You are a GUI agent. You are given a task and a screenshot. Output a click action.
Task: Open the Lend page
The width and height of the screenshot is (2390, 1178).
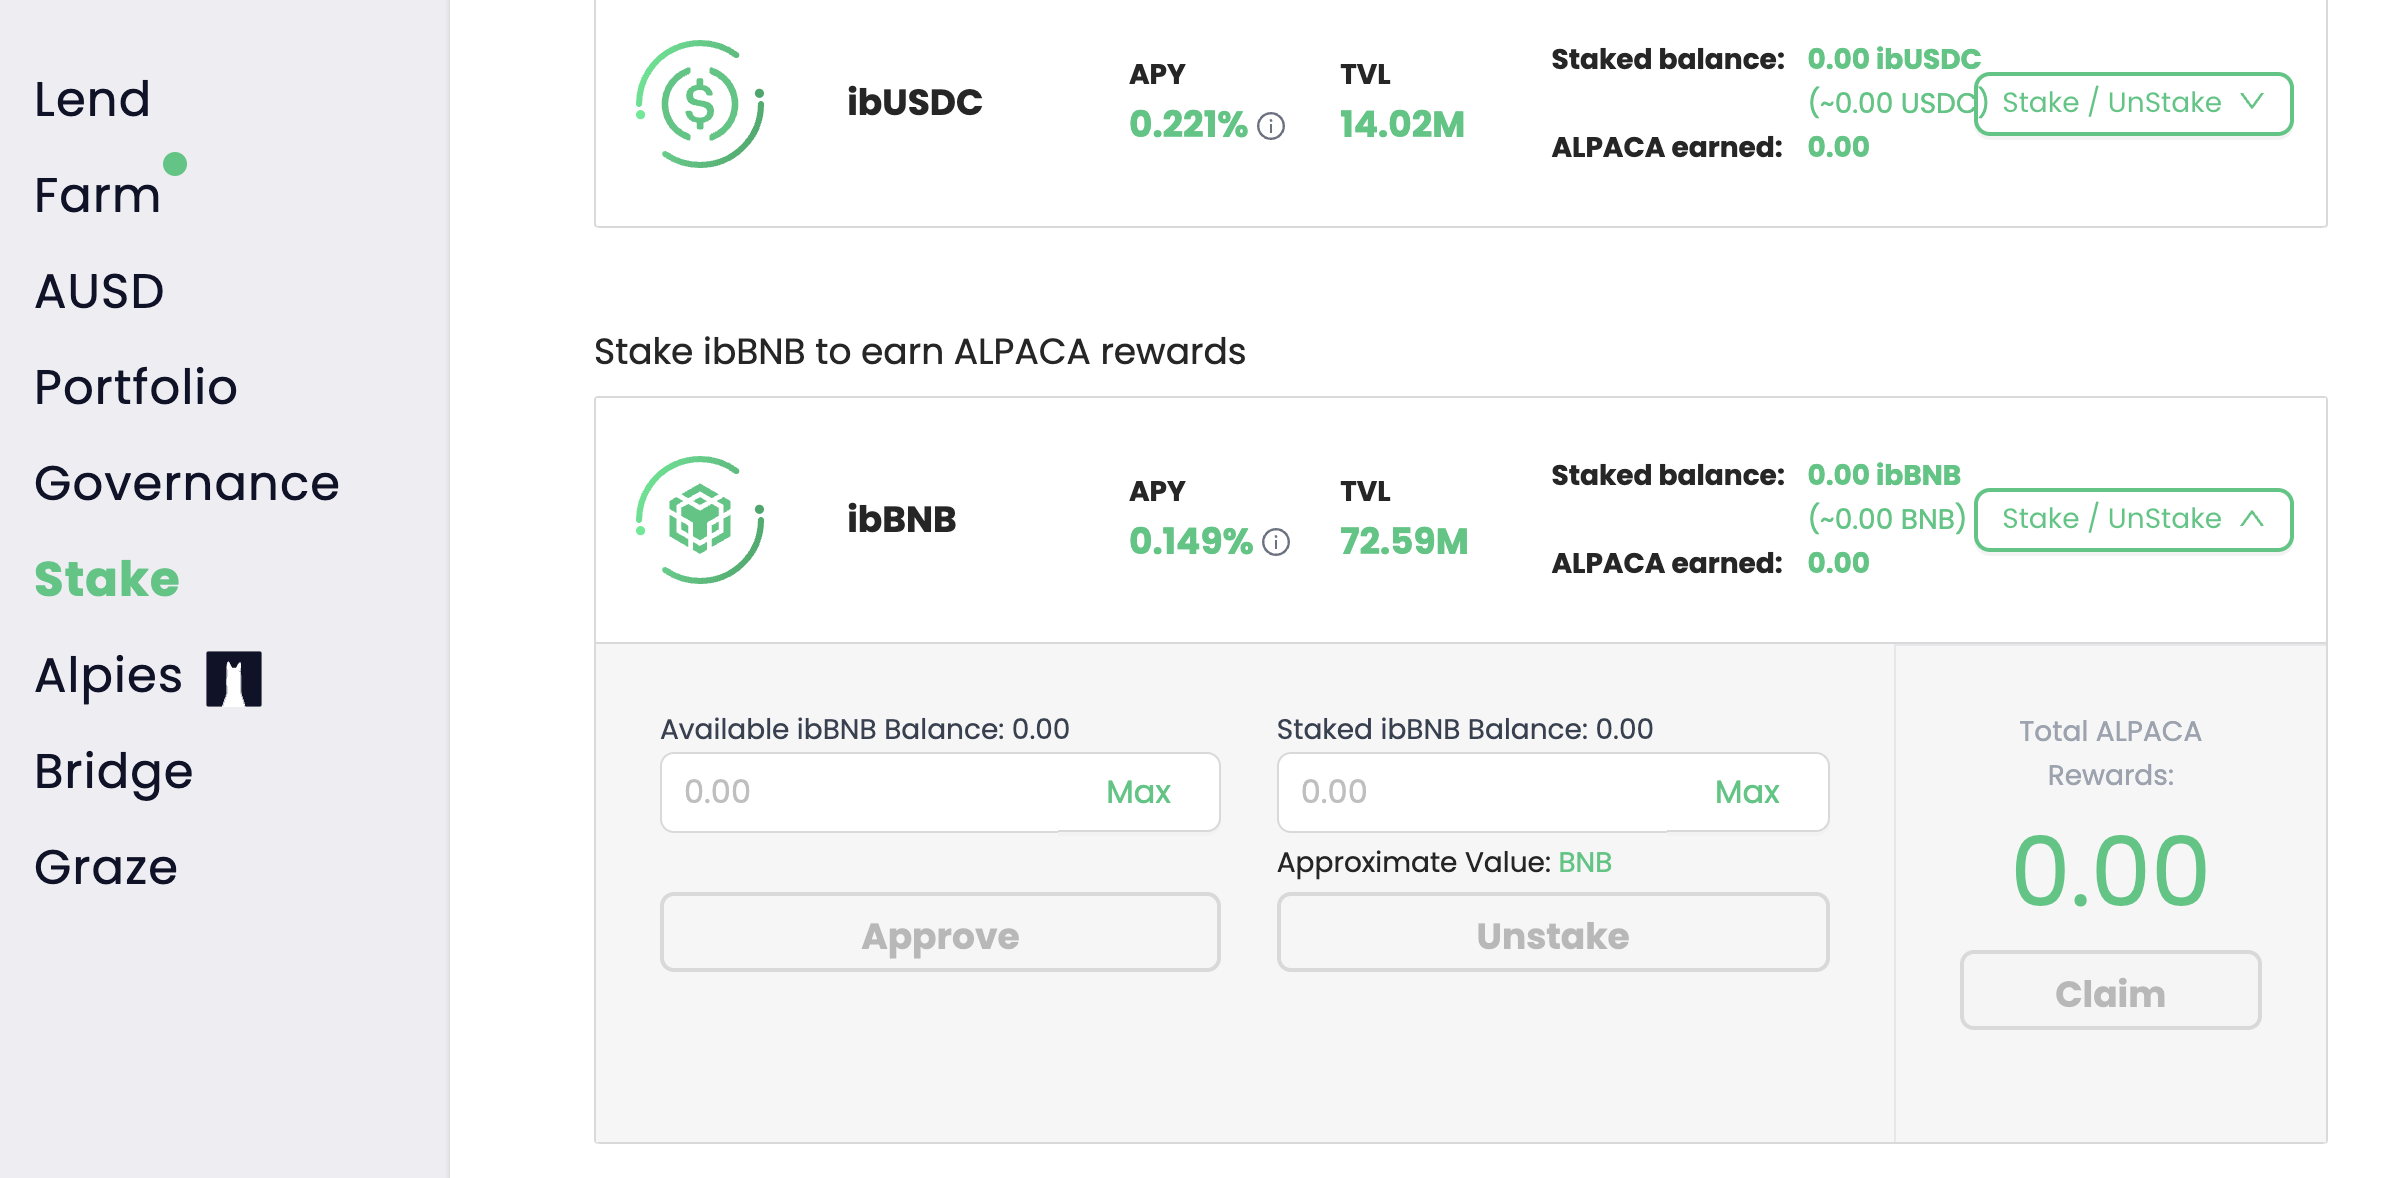coord(92,99)
